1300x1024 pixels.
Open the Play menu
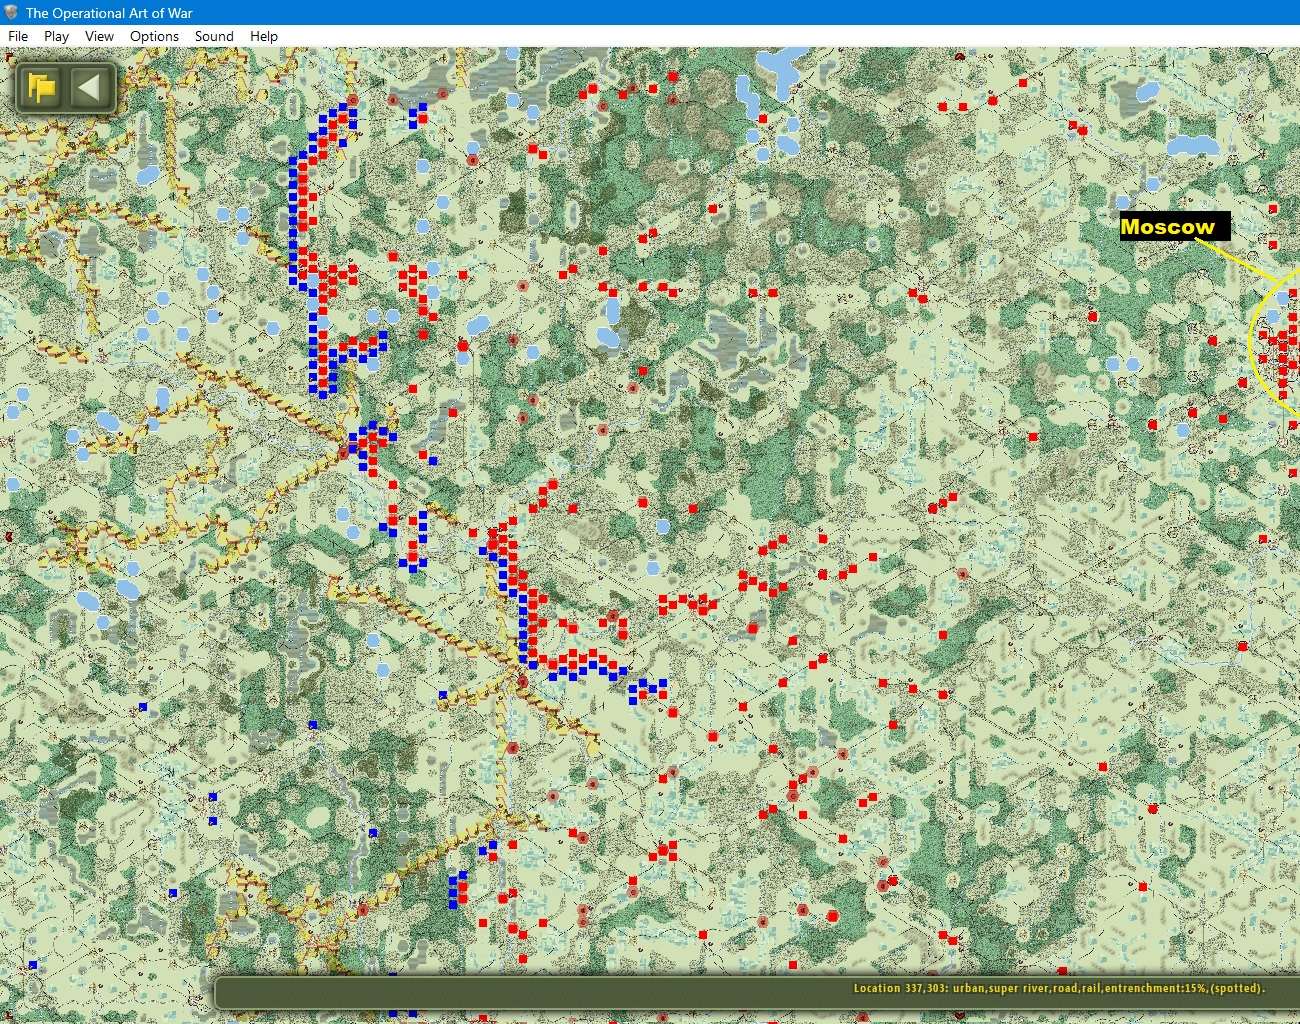click(56, 36)
